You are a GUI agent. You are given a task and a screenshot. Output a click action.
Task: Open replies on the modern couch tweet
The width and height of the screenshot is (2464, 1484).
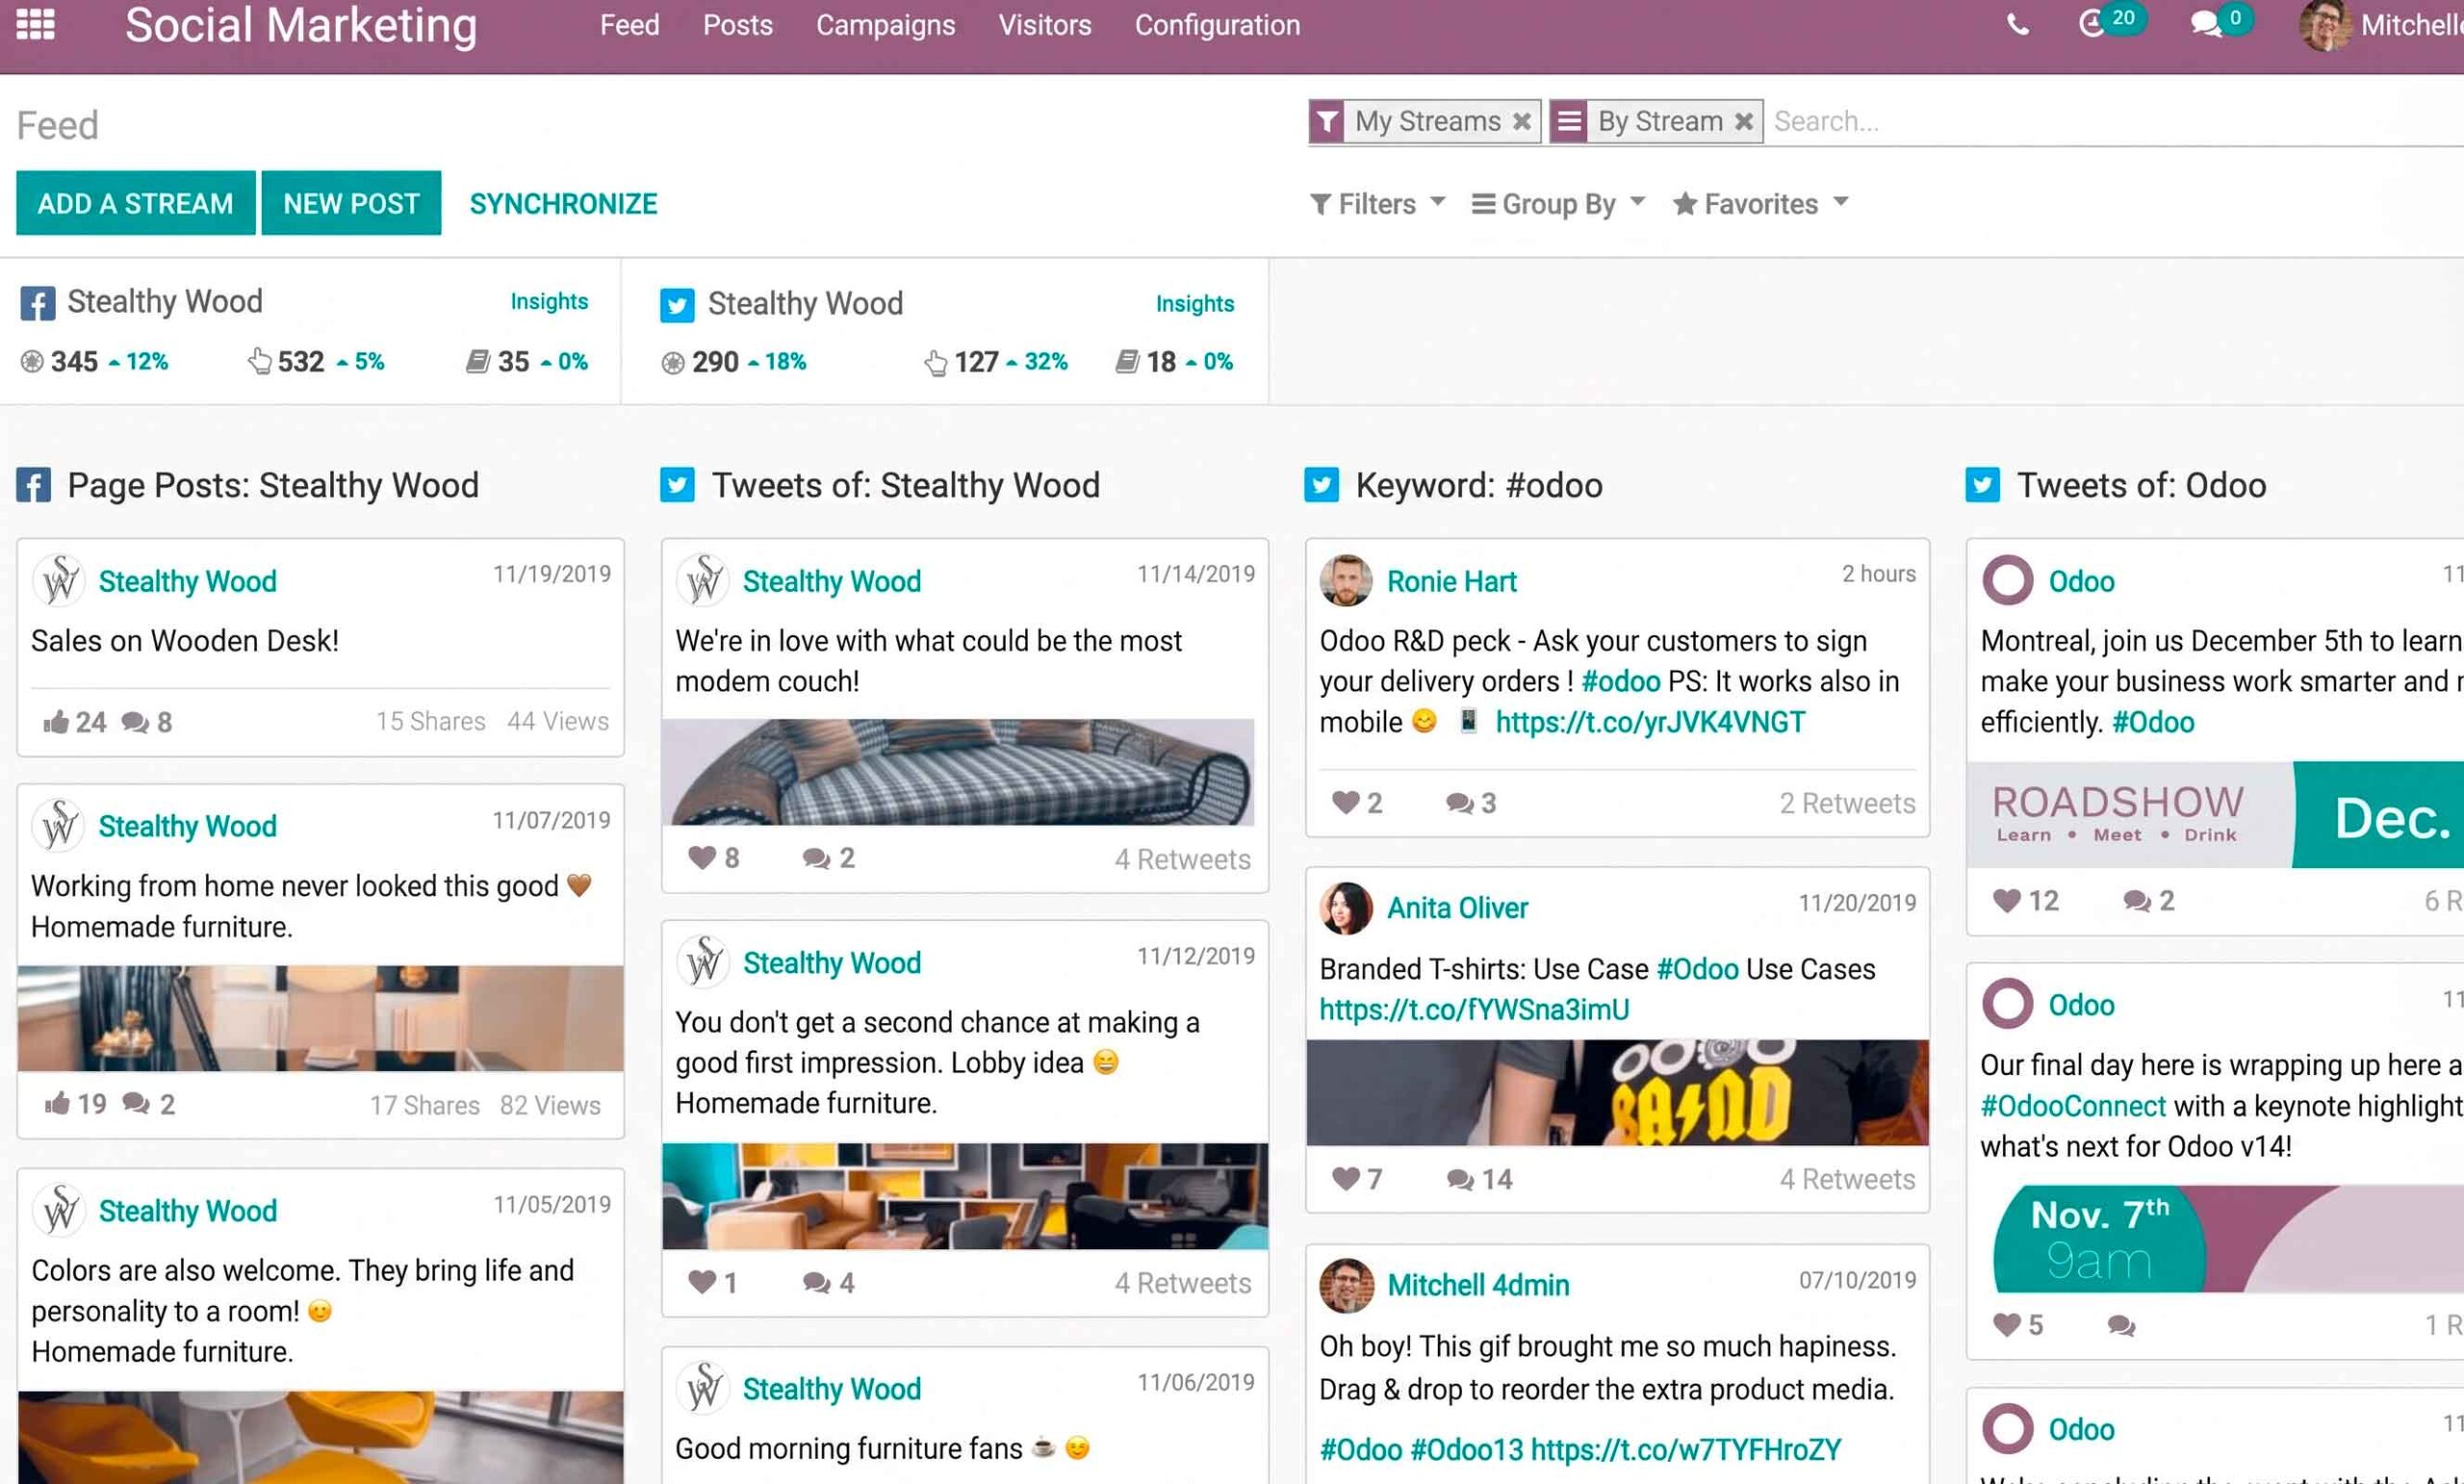[816, 859]
